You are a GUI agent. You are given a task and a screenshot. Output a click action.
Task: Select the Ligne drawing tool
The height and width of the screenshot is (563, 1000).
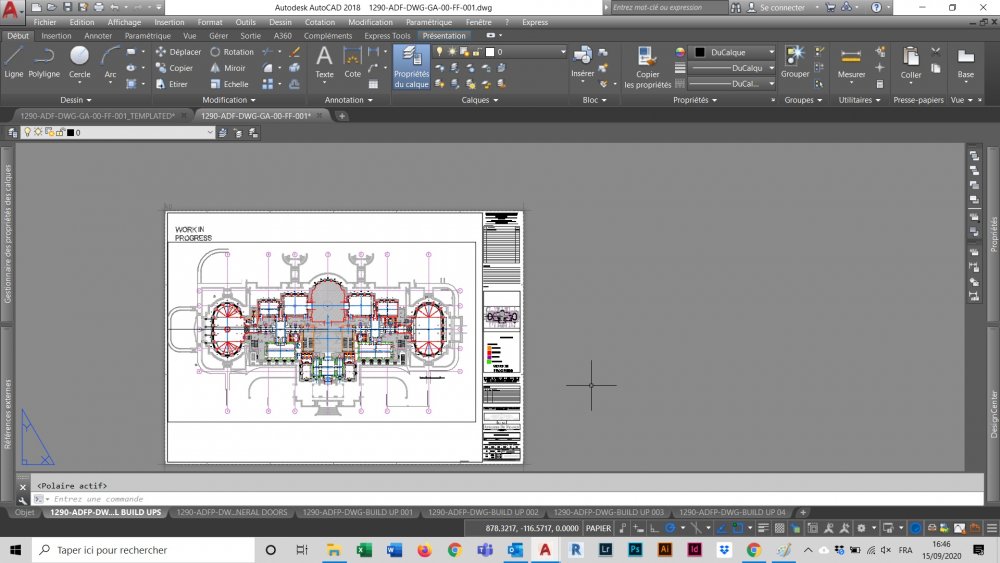pyautogui.click(x=13, y=62)
